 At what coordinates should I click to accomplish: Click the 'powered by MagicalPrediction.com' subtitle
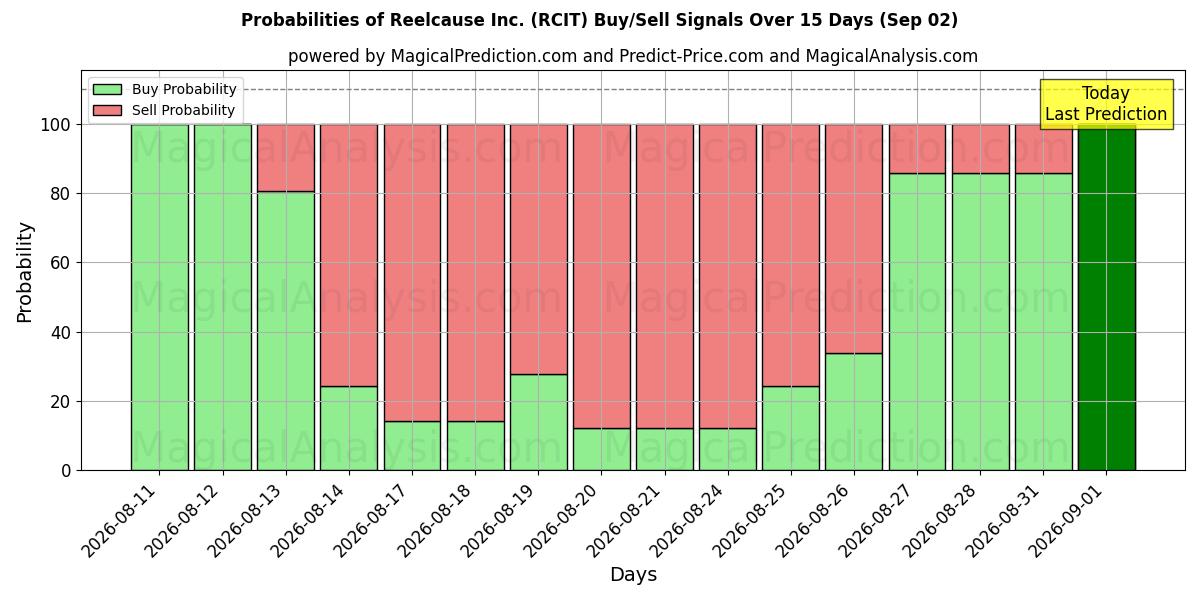pos(633,56)
